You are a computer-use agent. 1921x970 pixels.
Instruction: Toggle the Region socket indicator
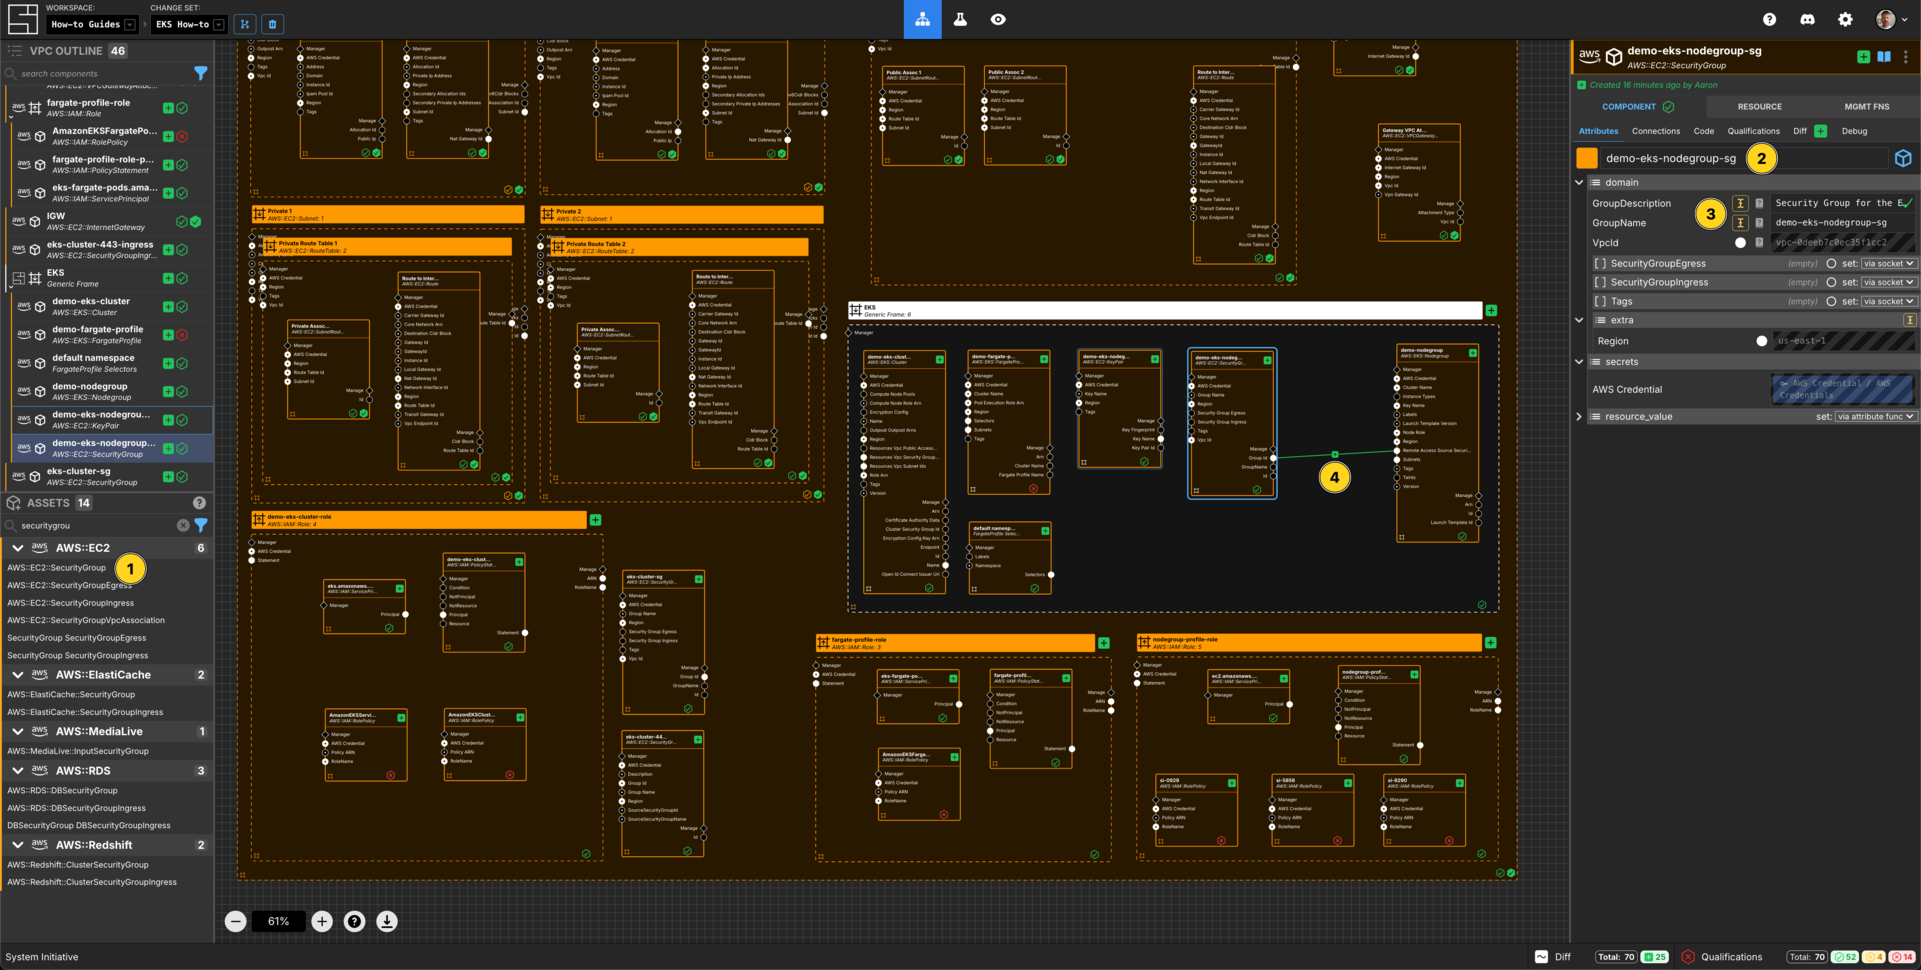[x=1761, y=341]
